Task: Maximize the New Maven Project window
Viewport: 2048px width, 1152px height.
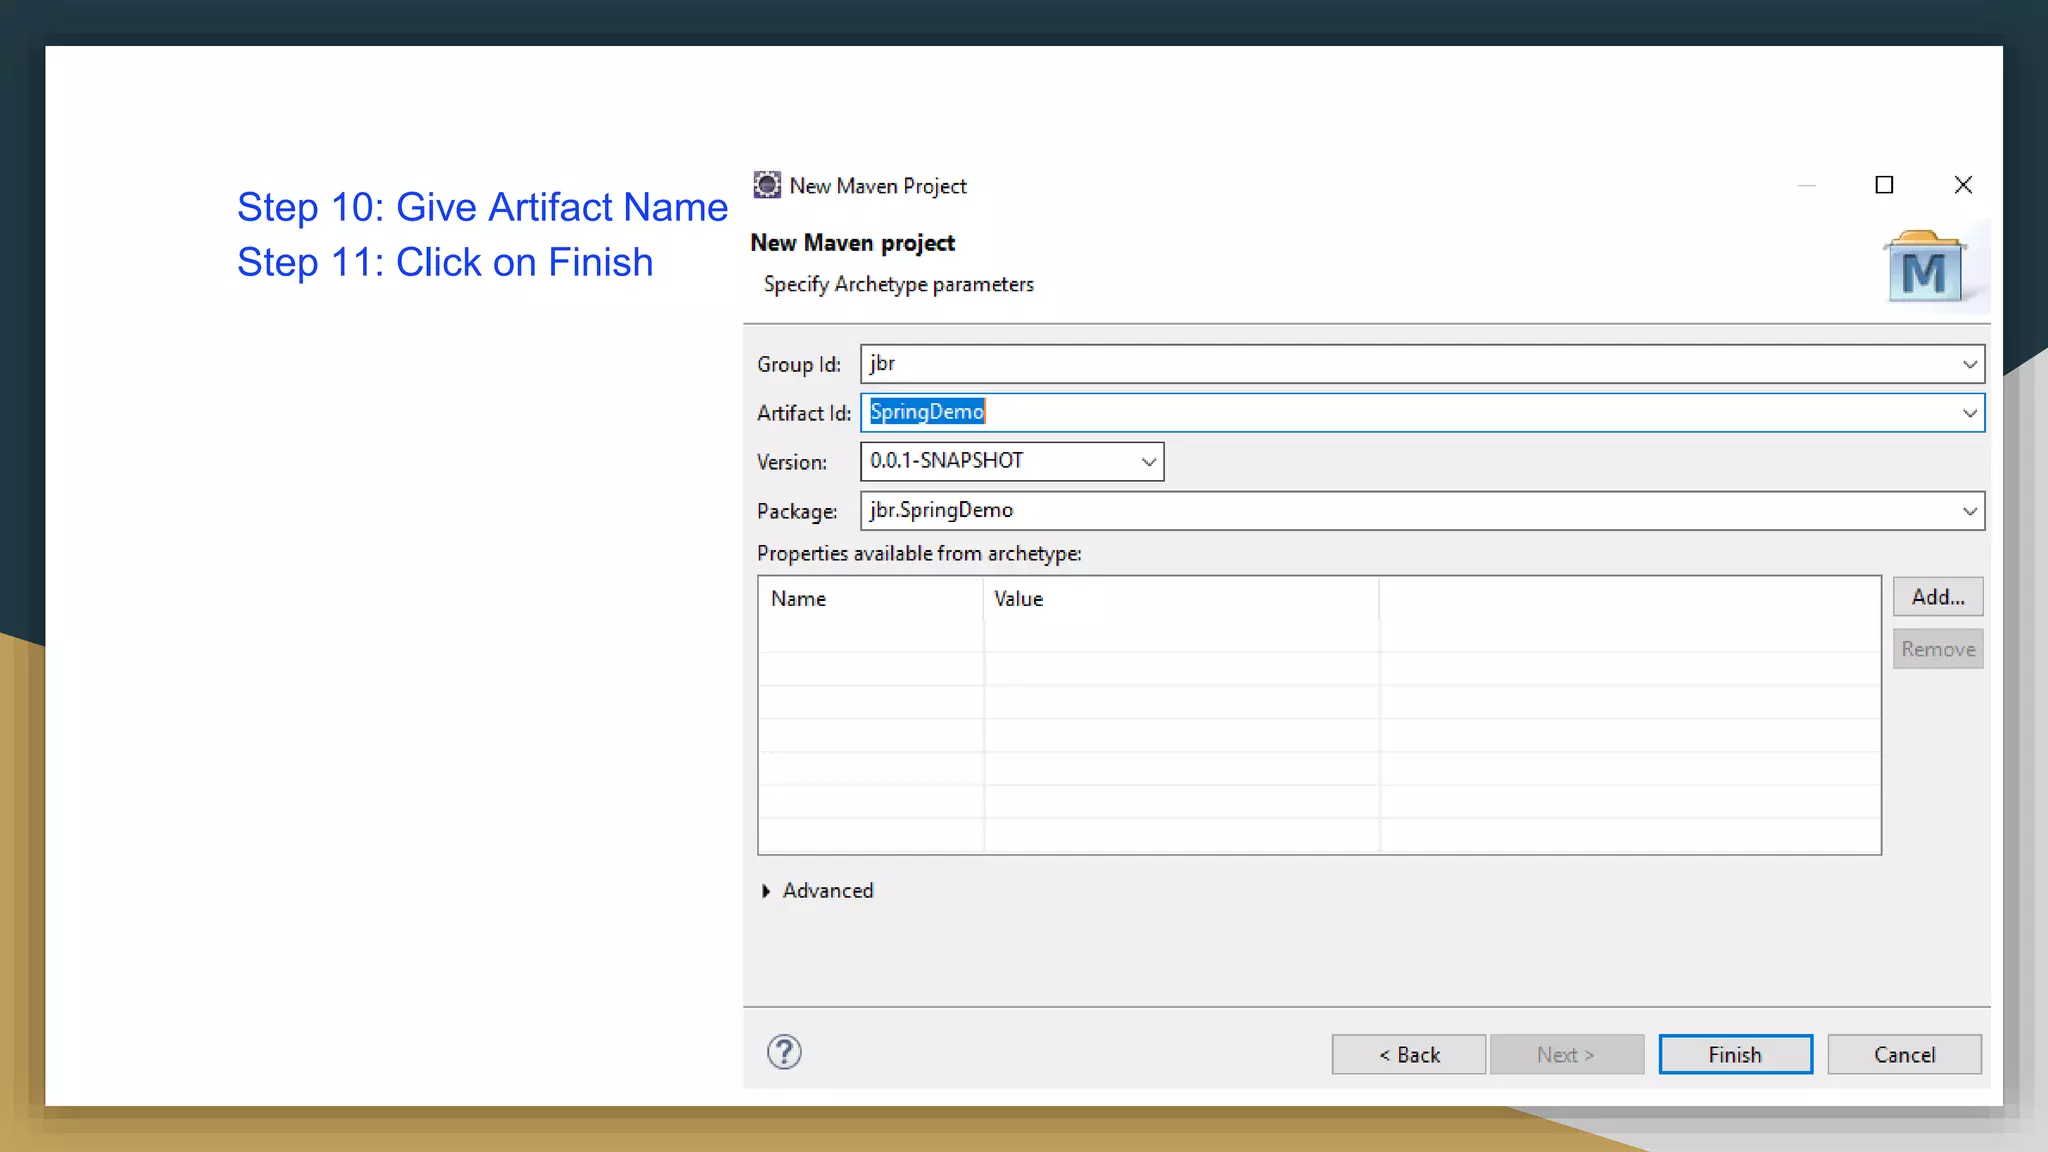Action: point(1884,185)
